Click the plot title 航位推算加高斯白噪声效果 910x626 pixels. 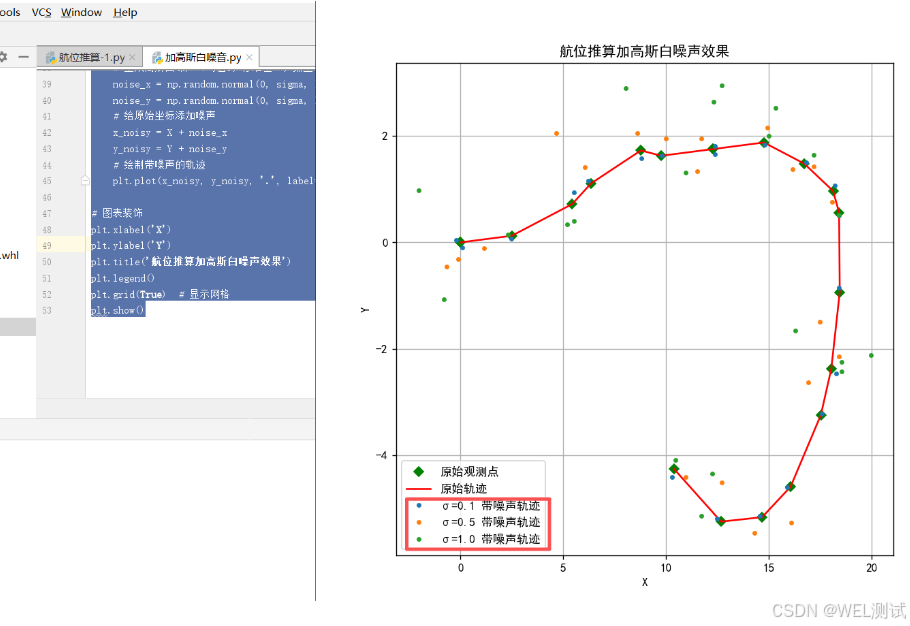pyautogui.click(x=644, y=51)
